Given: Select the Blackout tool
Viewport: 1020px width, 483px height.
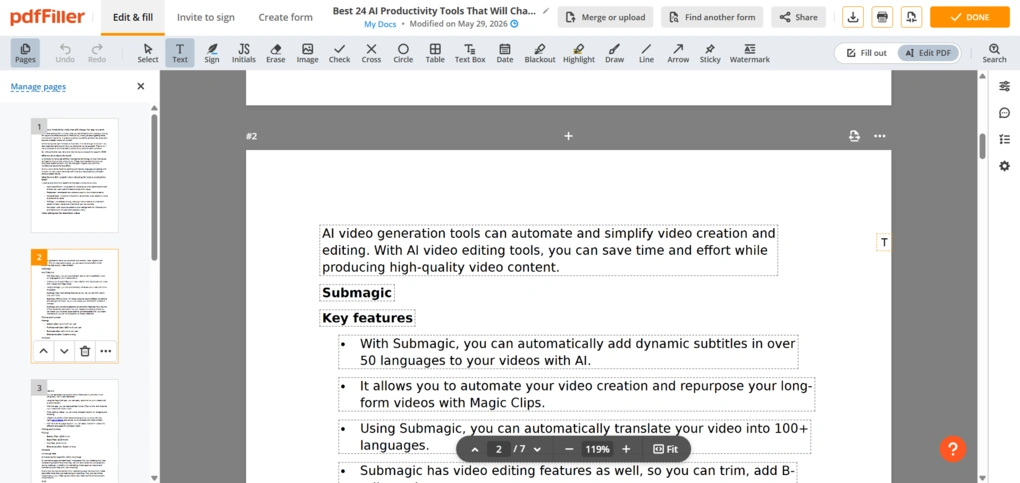Looking at the screenshot, I should point(540,53).
